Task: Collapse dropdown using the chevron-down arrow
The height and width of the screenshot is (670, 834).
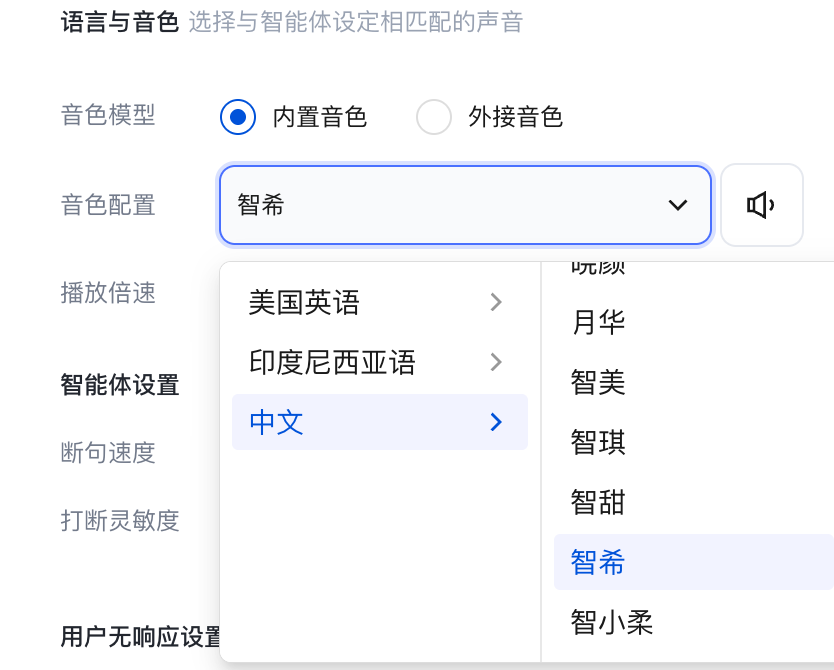Action: (678, 205)
